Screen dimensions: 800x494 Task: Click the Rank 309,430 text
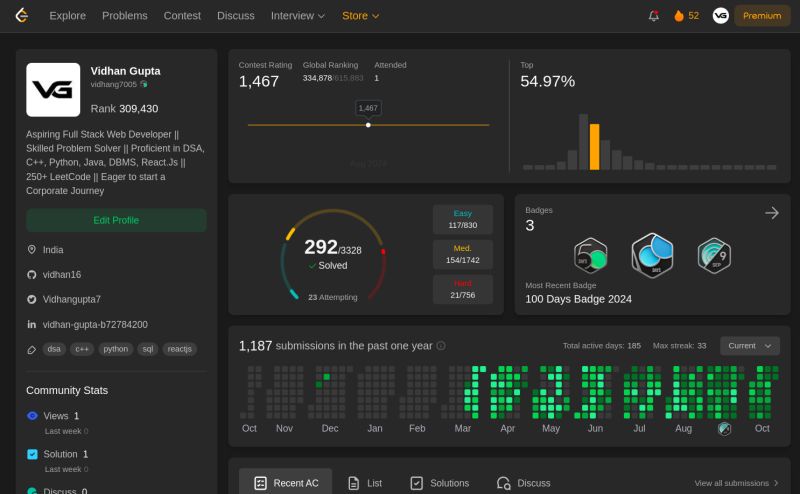click(x=124, y=109)
